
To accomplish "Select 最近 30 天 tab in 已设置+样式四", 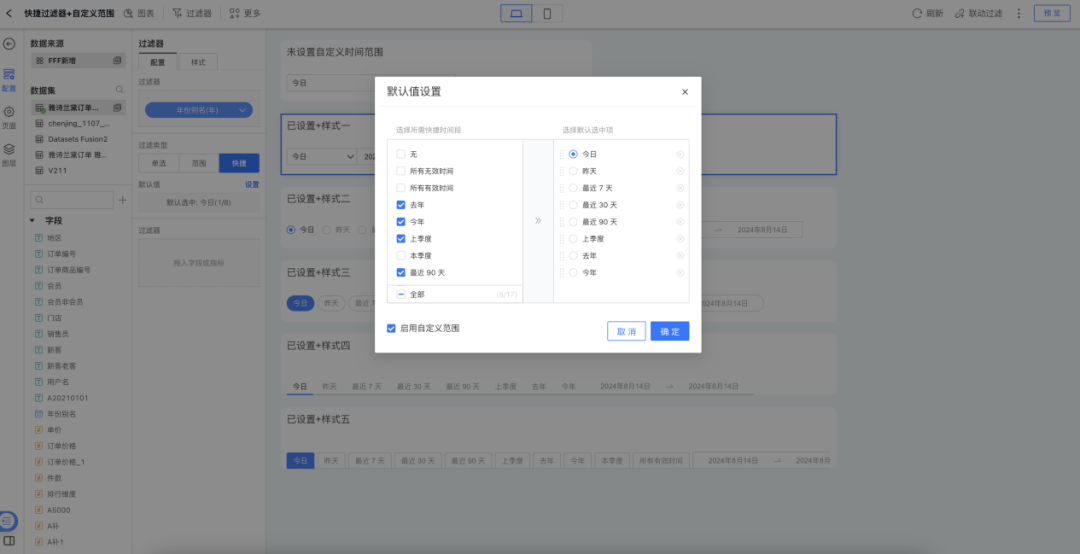I will pos(413,387).
